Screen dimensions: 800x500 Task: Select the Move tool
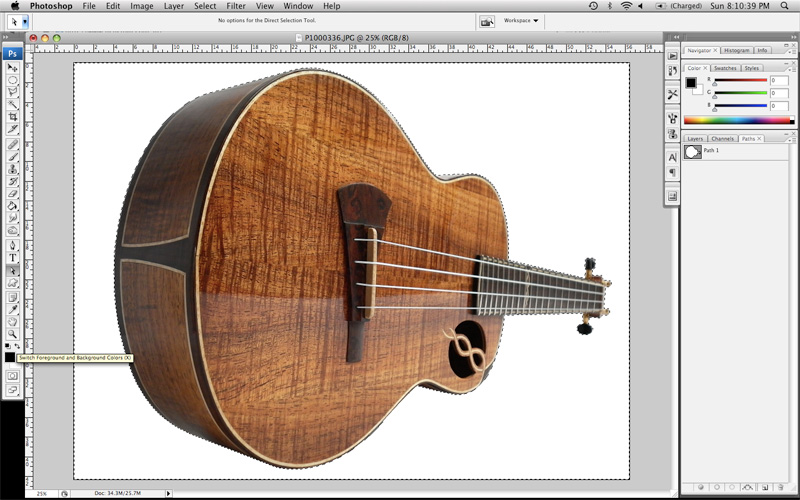[12, 68]
